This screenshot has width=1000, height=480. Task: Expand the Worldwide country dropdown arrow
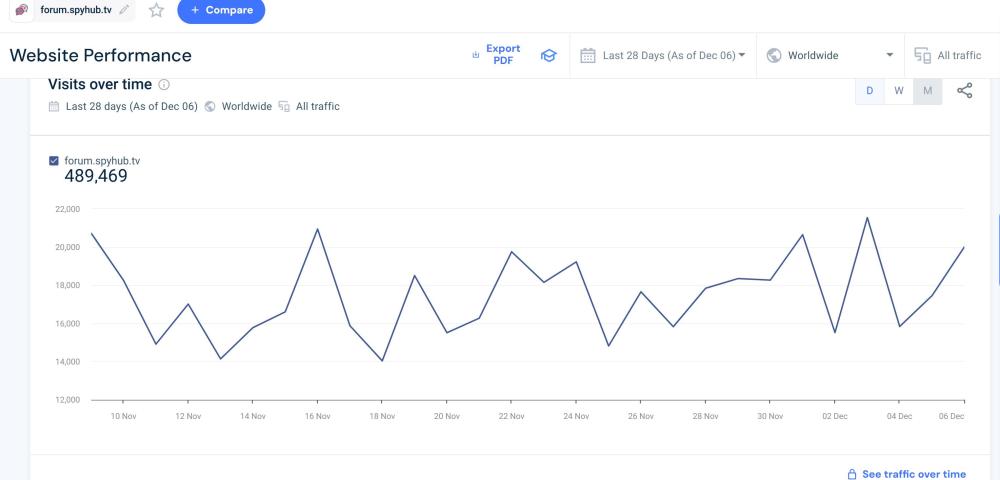pos(889,56)
